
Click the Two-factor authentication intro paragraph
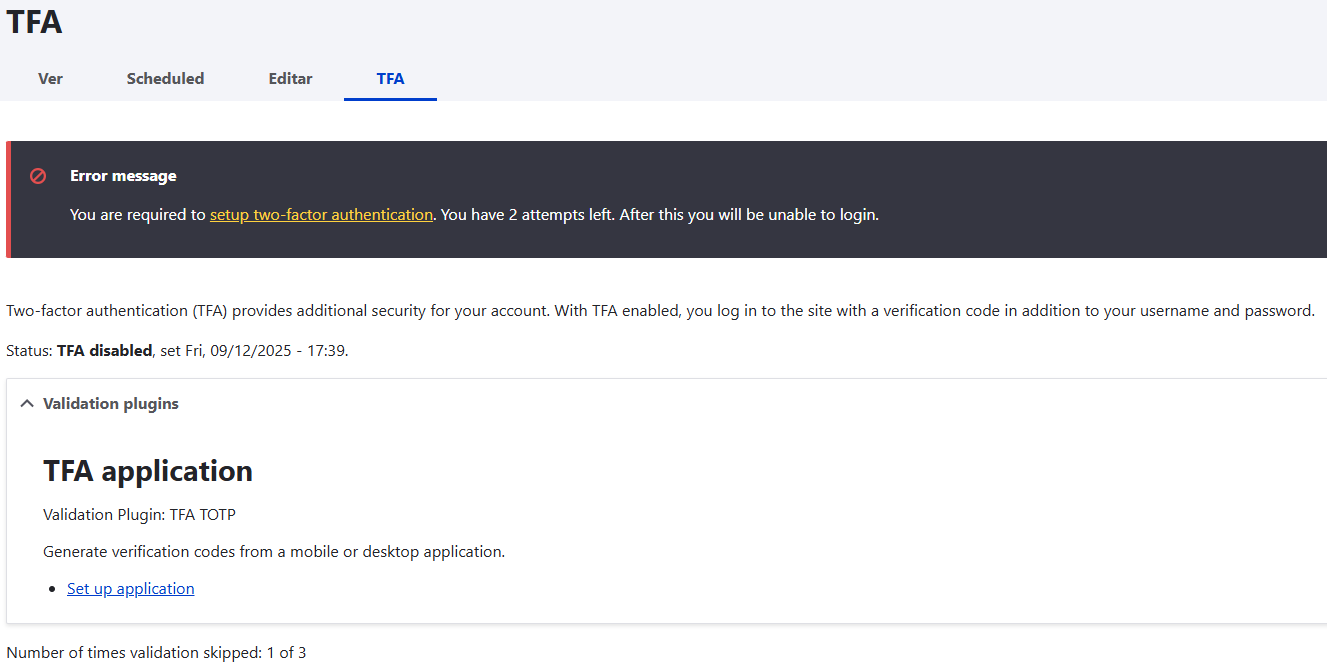tap(660, 311)
